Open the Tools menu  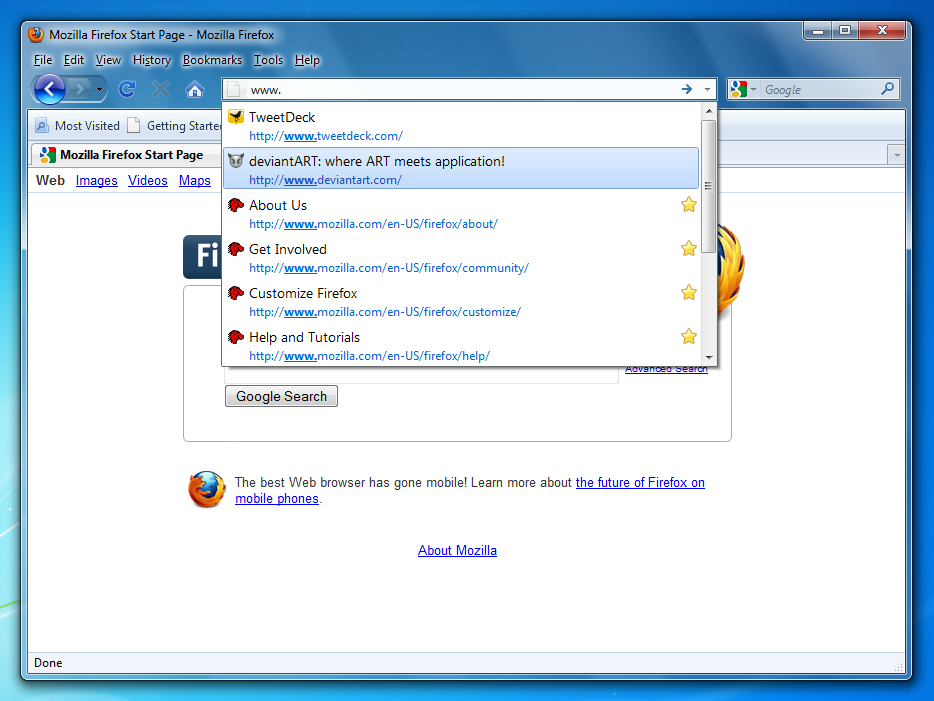268,60
